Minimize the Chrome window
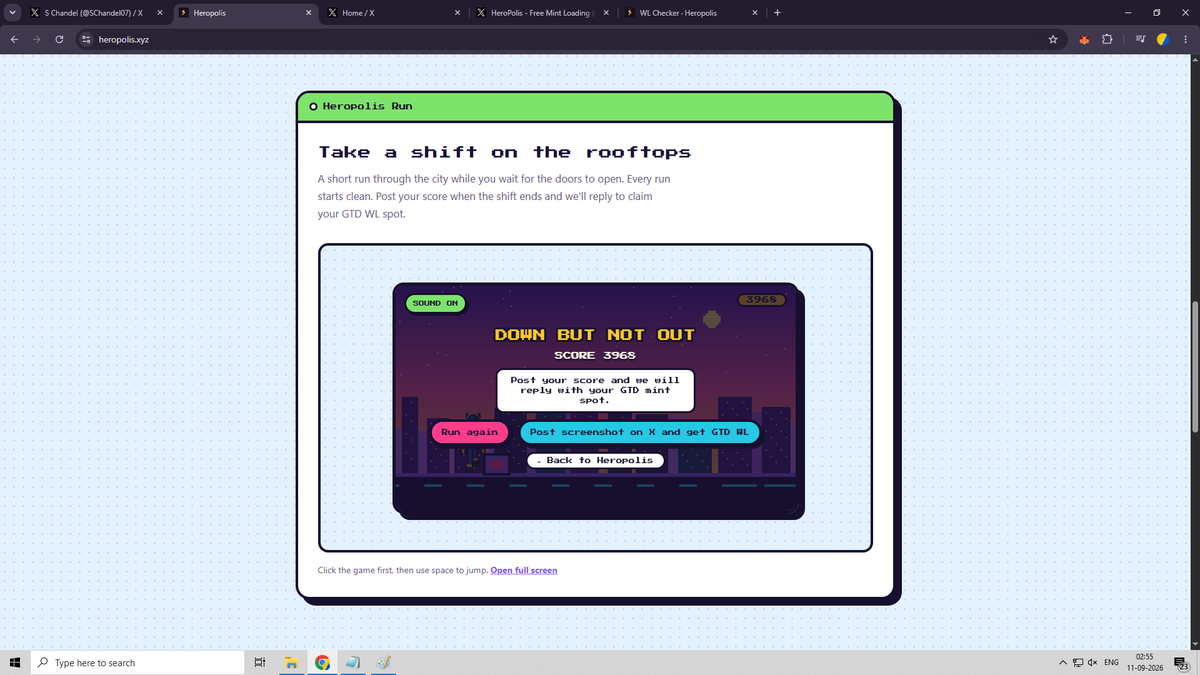 (x=1128, y=13)
